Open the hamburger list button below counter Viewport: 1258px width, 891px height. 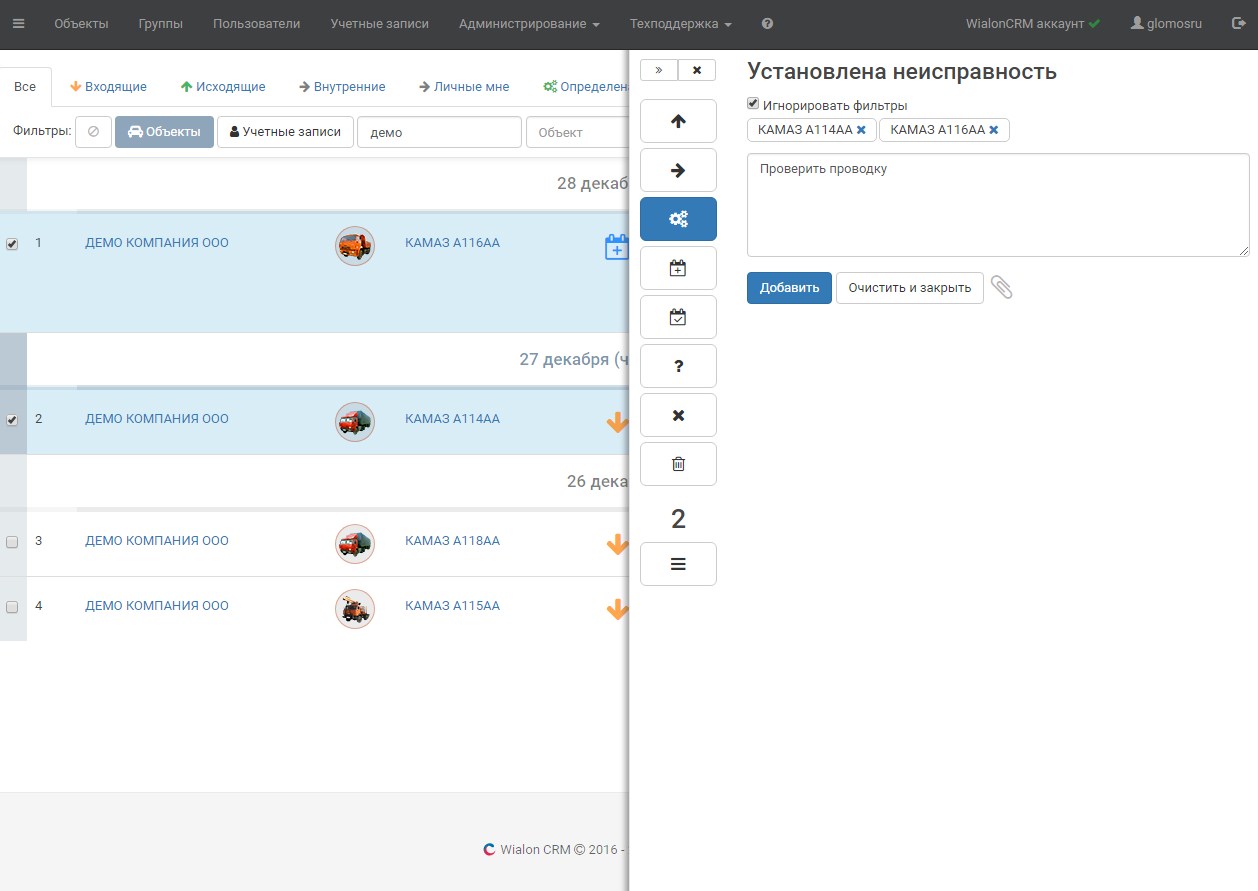(678, 564)
